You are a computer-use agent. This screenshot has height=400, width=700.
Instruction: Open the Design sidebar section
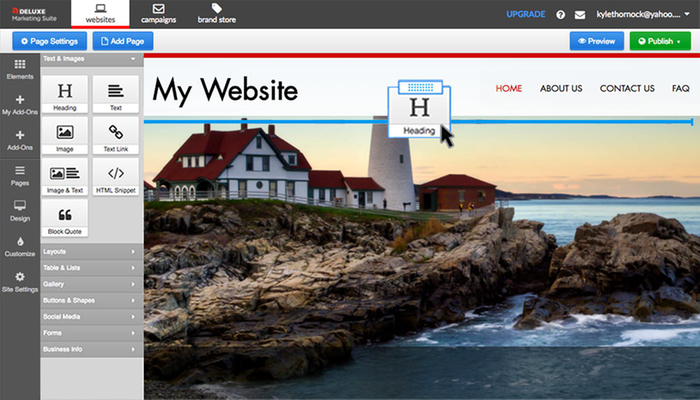pos(19,210)
